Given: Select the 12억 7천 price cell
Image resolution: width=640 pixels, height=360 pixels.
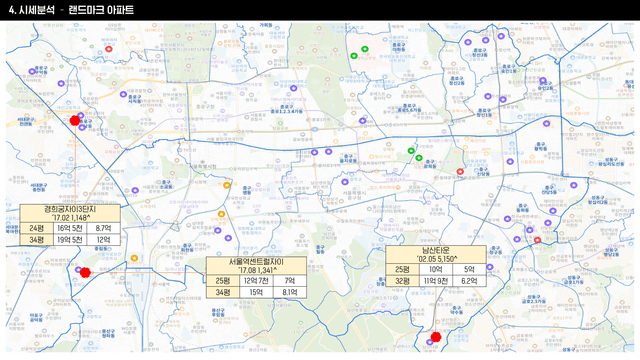Looking at the screenshot, I should pyautogui.click(x=256, y=281).
